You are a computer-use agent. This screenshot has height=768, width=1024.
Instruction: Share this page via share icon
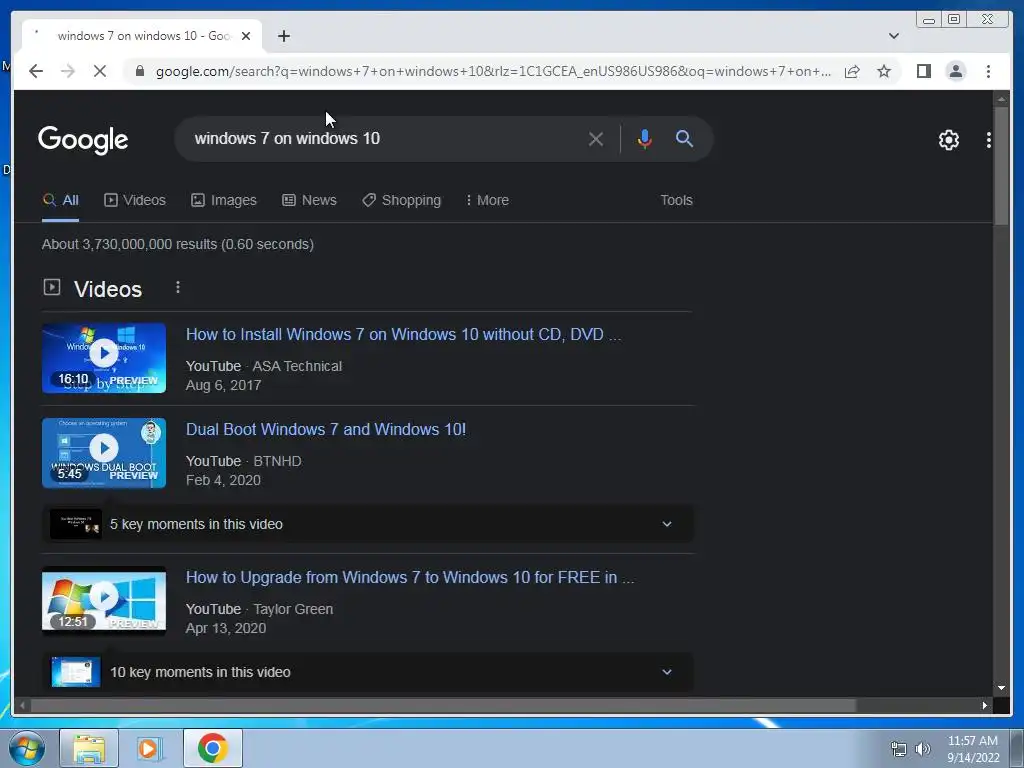pyautogui.click(x=852, y=71)
